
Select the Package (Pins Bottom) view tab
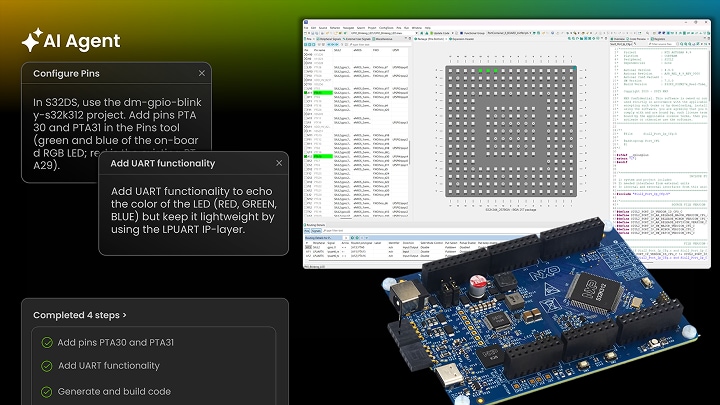430,39
